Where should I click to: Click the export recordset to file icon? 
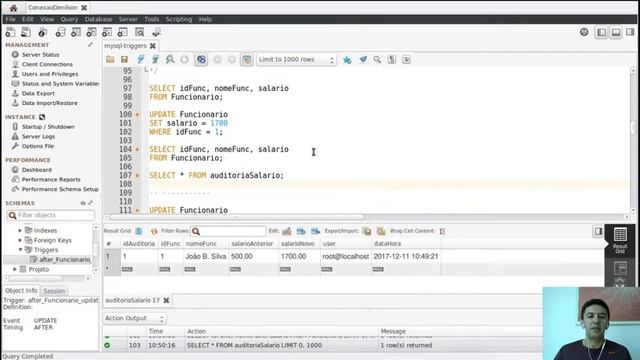click(x=367, y=231)
